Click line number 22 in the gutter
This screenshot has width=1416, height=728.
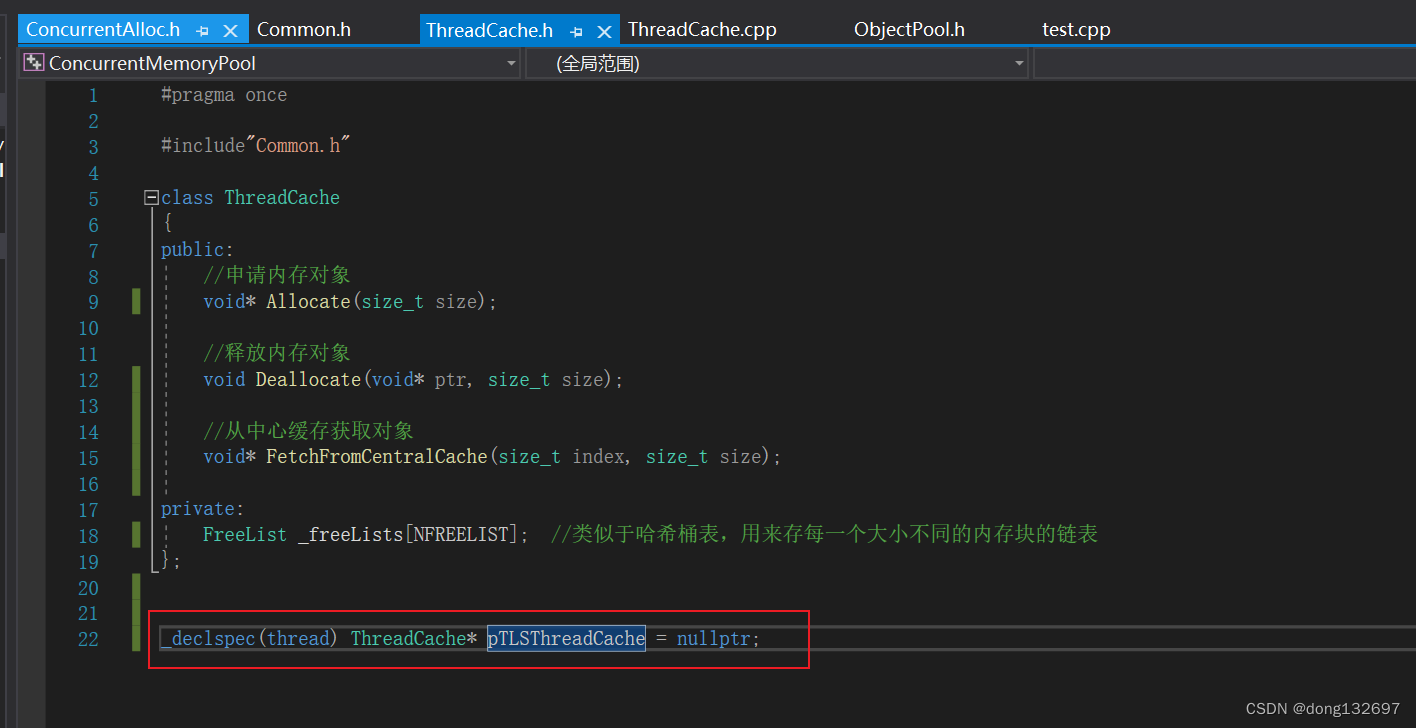click(x=88, y=639)
